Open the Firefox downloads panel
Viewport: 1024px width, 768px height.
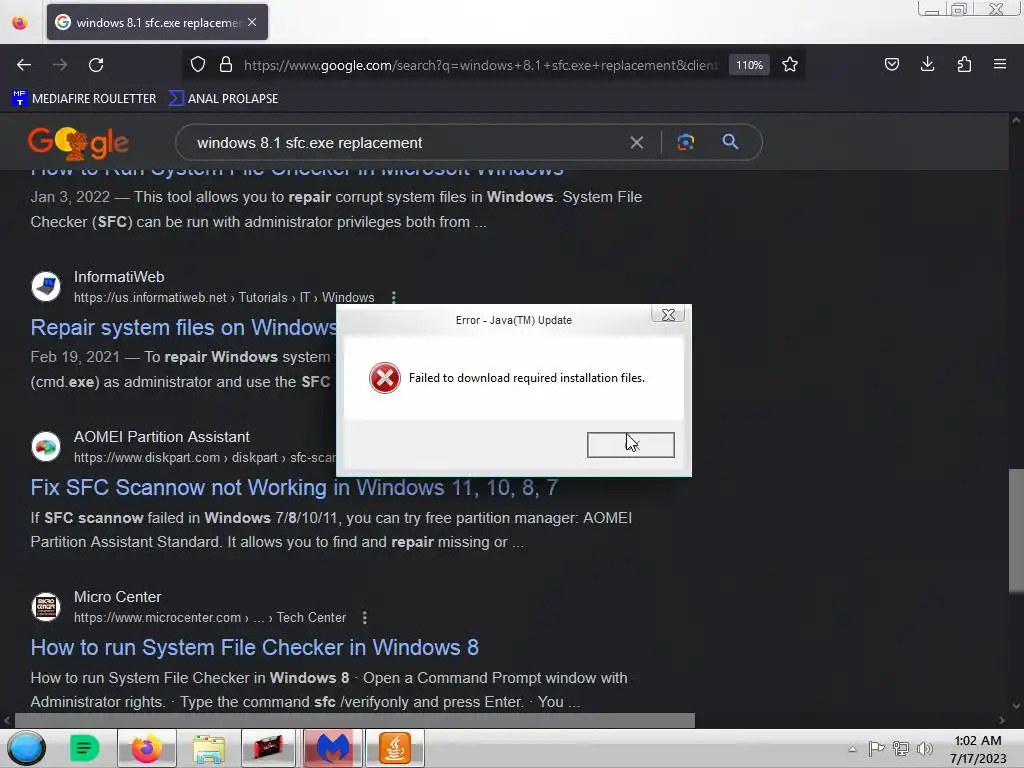point(927,65)
